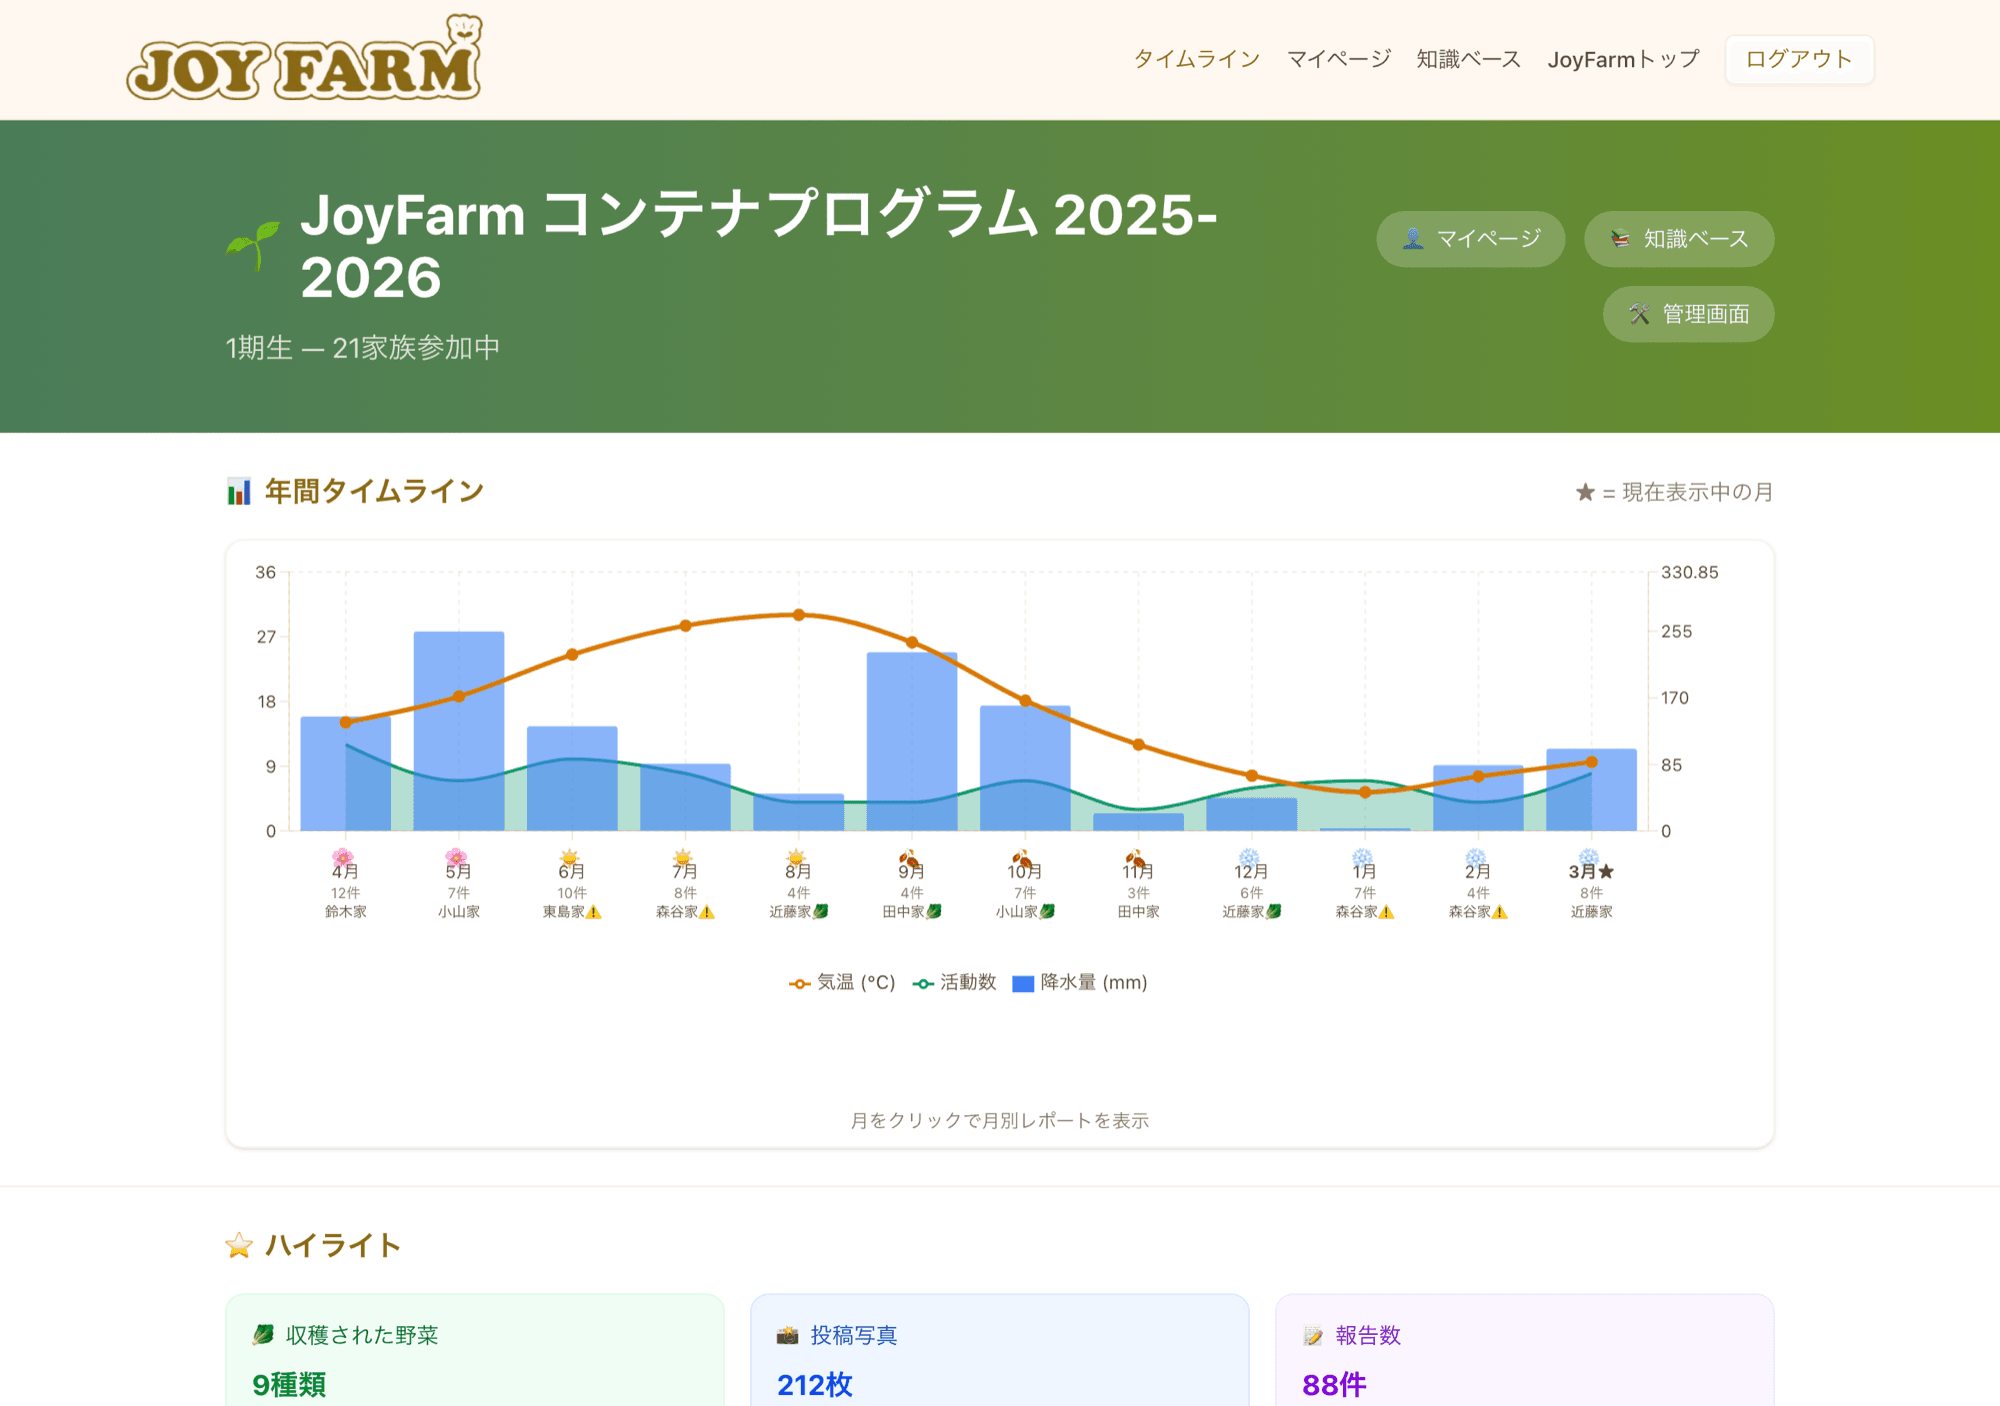Screen dimensions: 2000x1406
Task: Click camera icon in 投稿写真 card
Action: click(x=788, y=1335)
